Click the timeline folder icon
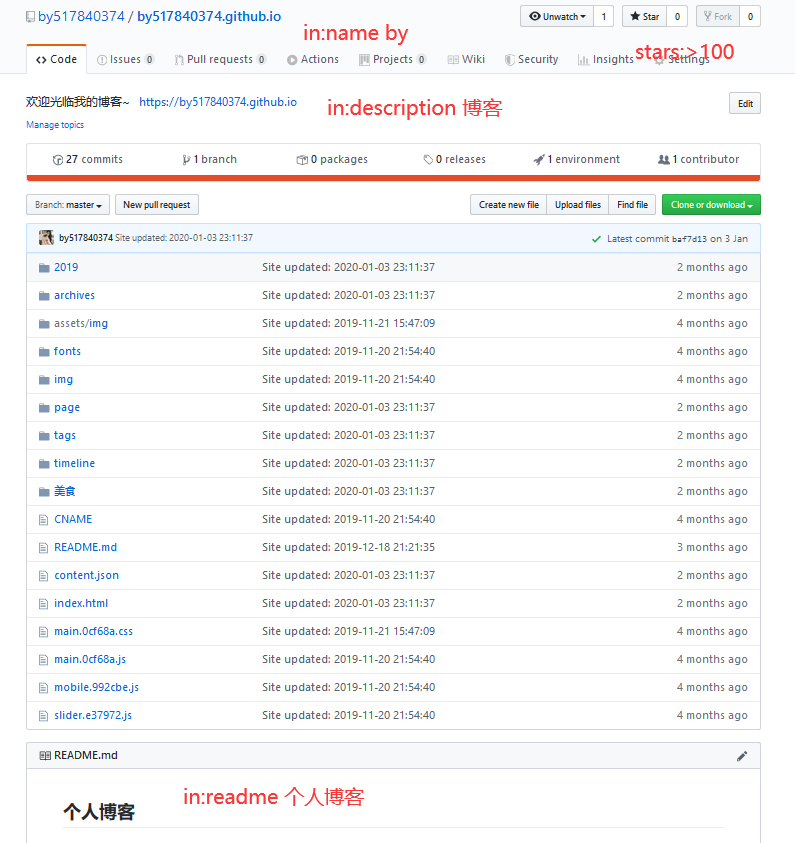Image resolution: width=795 pixels, height=843 pixels. coord(44,463)
